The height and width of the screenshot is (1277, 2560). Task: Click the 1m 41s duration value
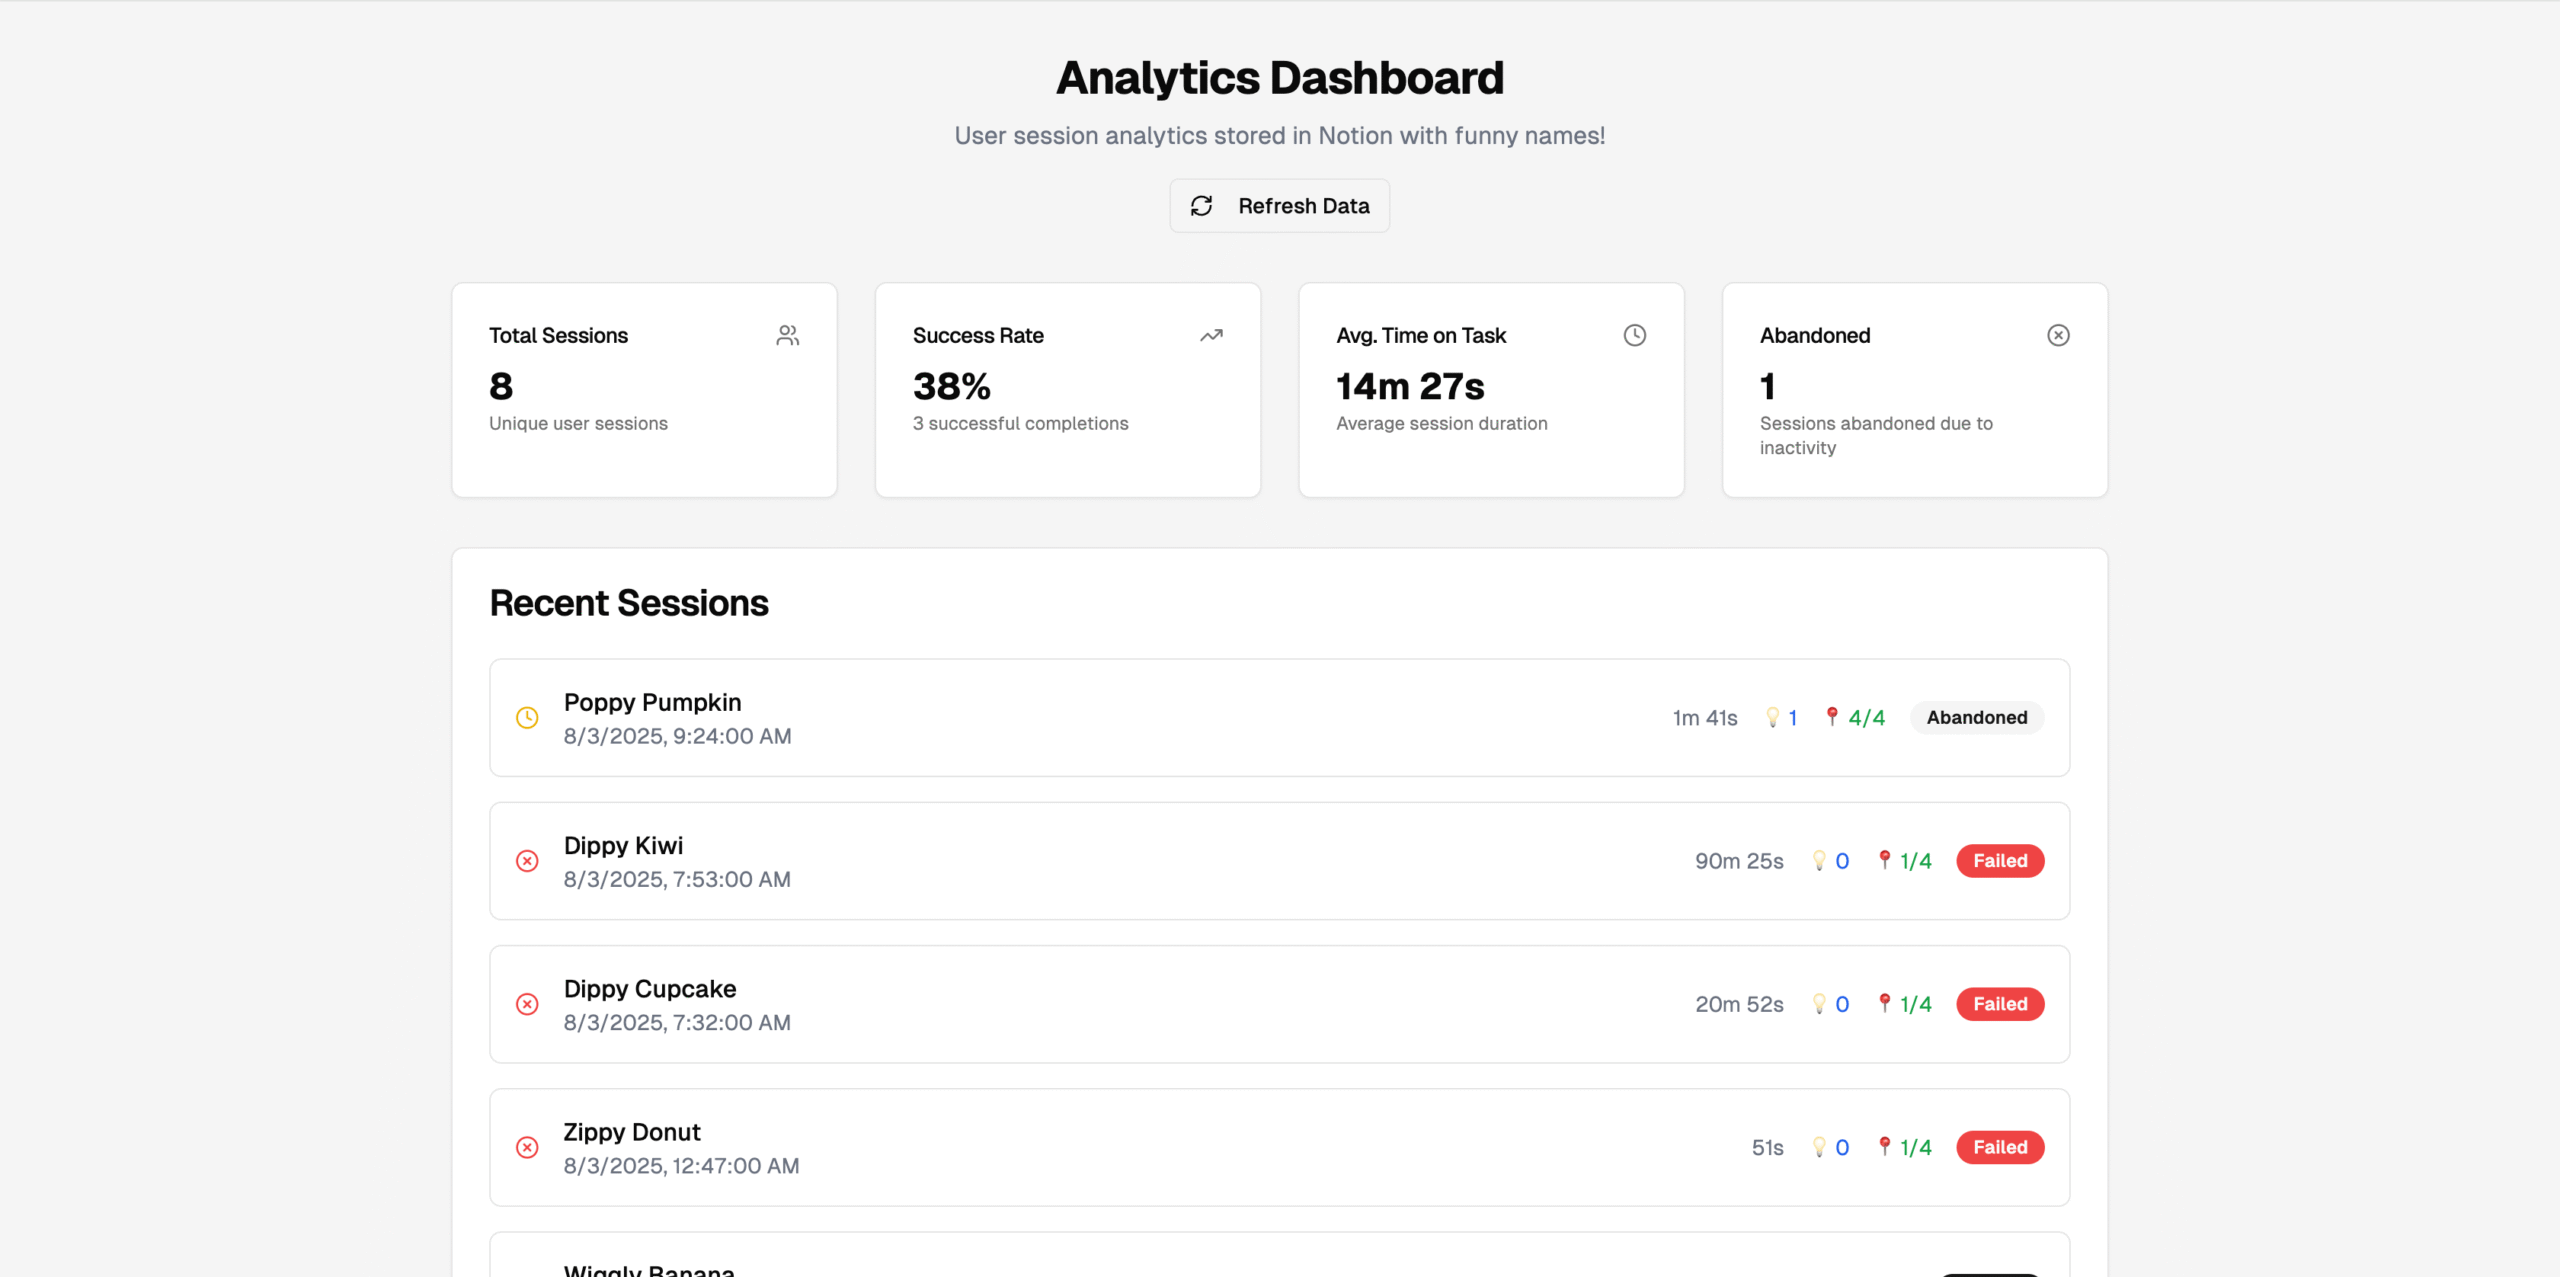click(x=1705, y=718)
